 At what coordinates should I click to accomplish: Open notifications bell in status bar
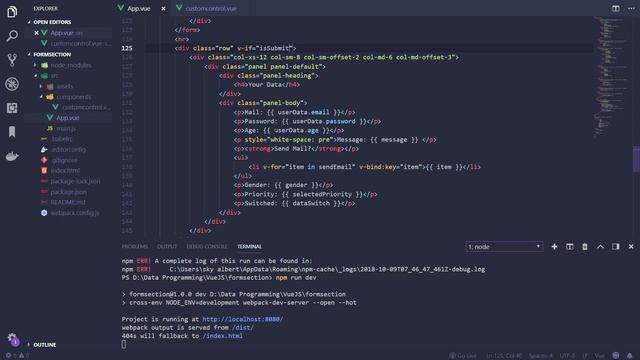pos(630,356)
